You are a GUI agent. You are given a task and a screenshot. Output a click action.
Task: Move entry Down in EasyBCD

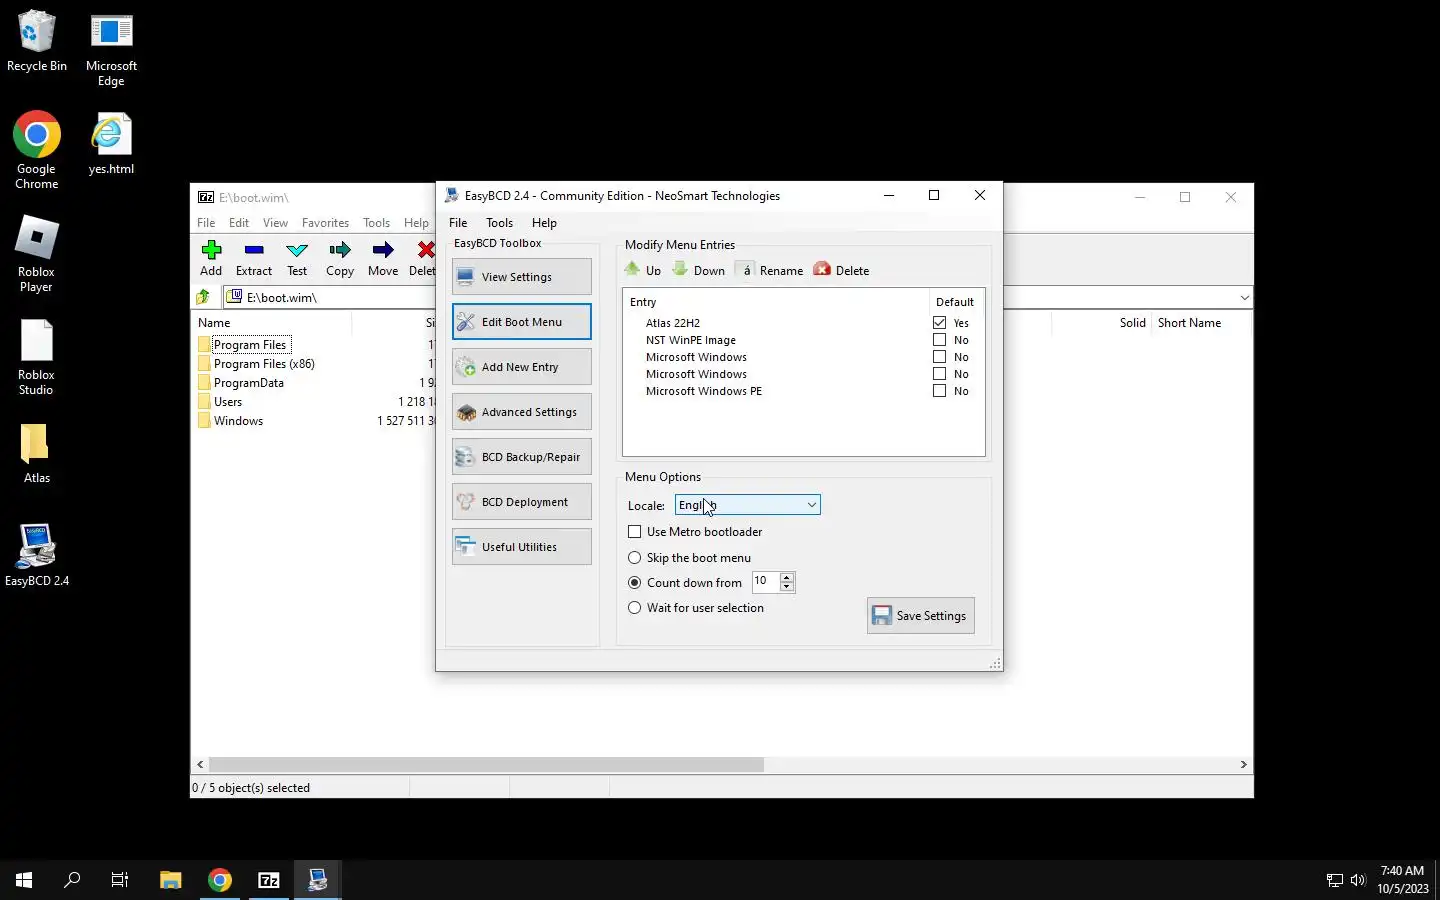coord(699,270)
